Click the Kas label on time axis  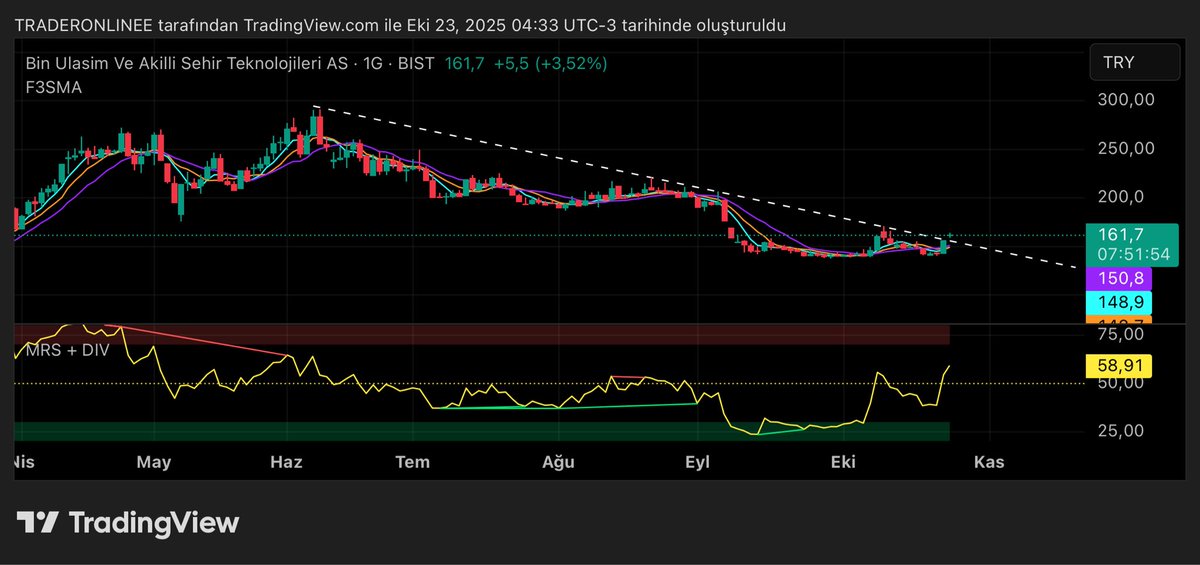[x=989, y=462]
